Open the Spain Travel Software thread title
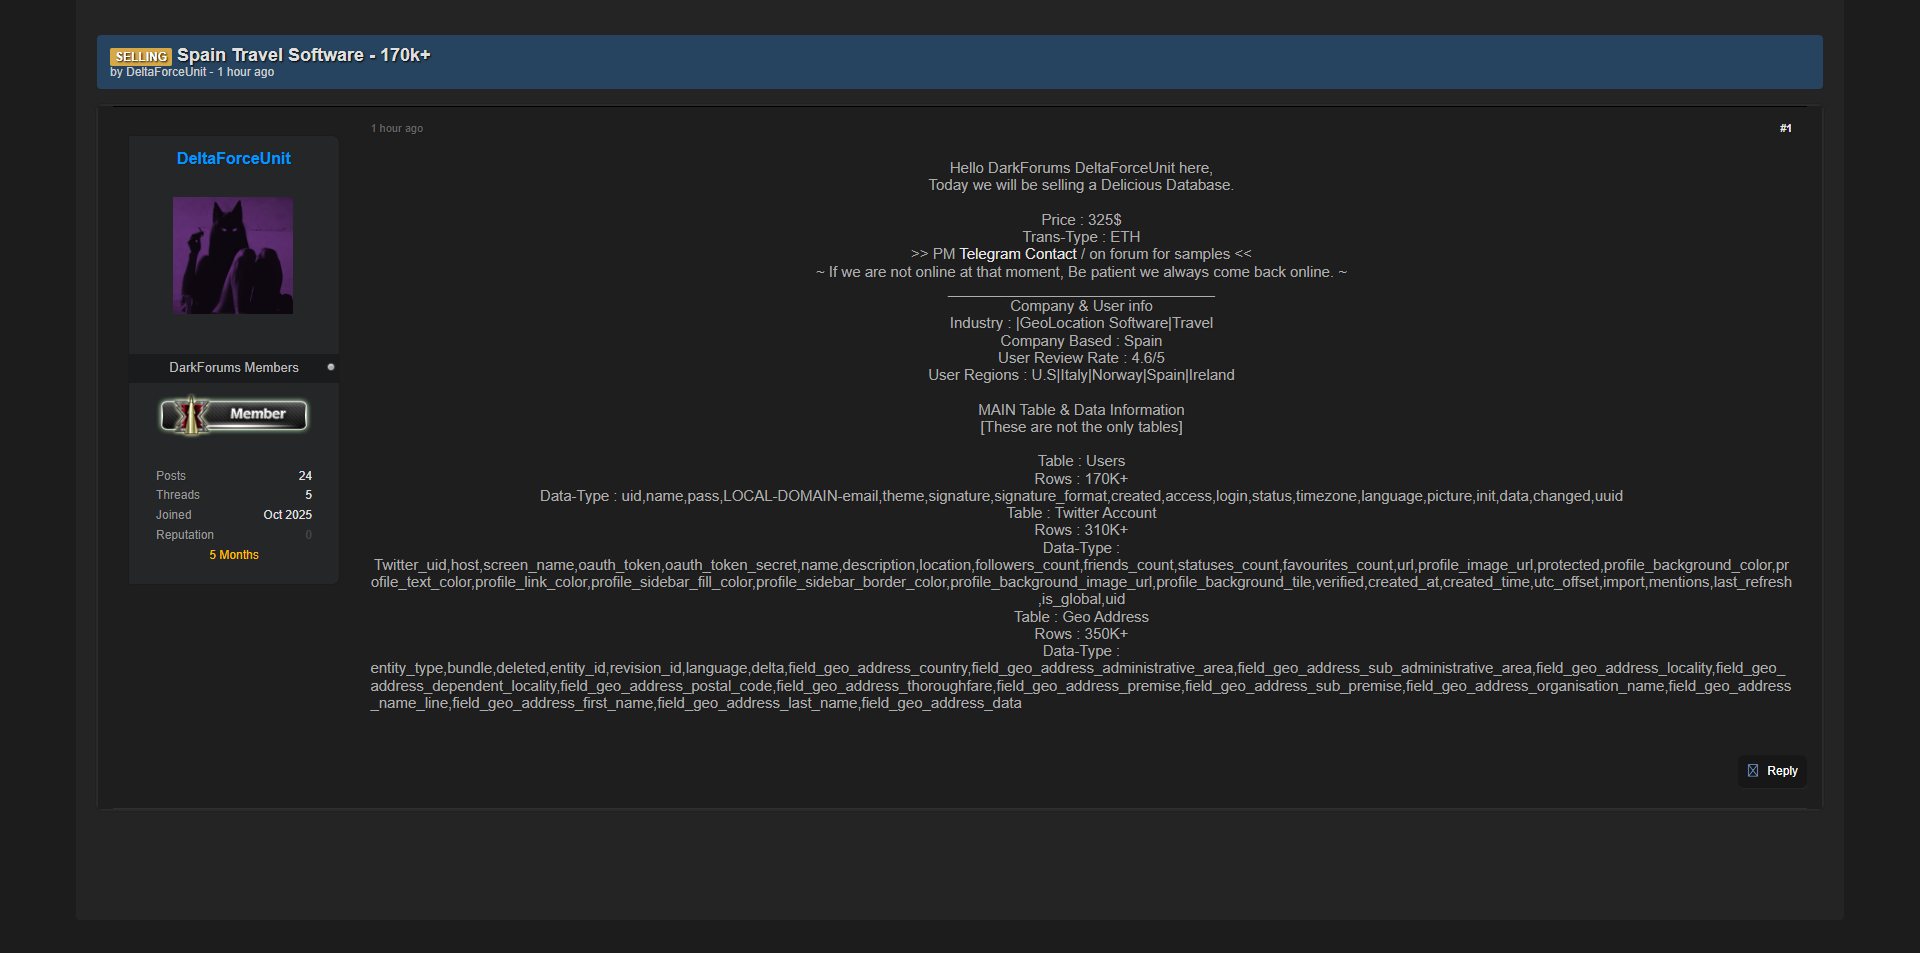 point(303,55)
